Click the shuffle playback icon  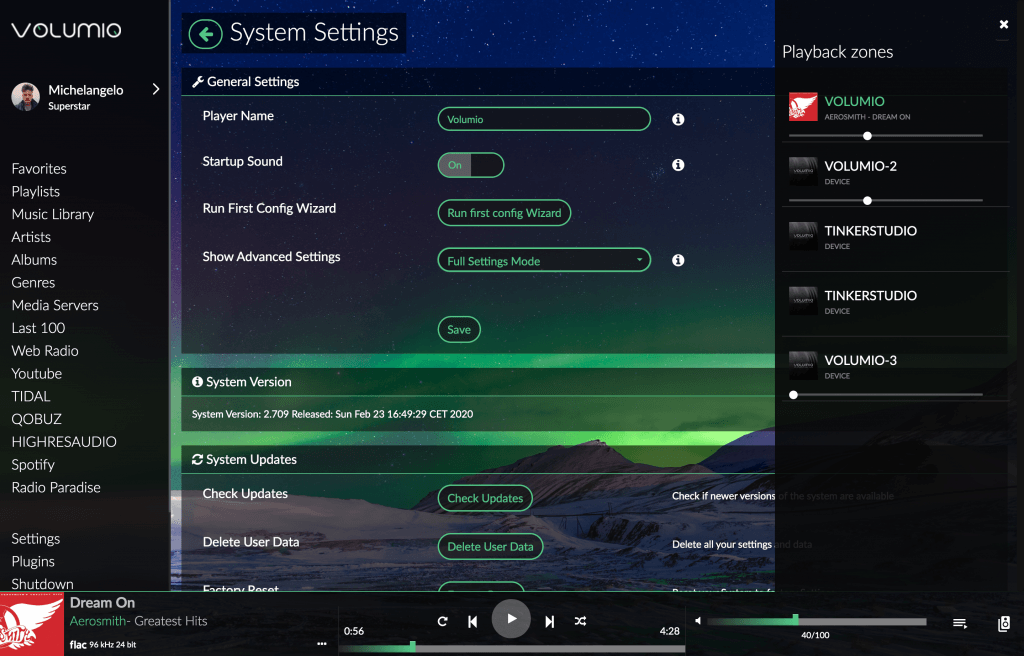pos(580,621)
